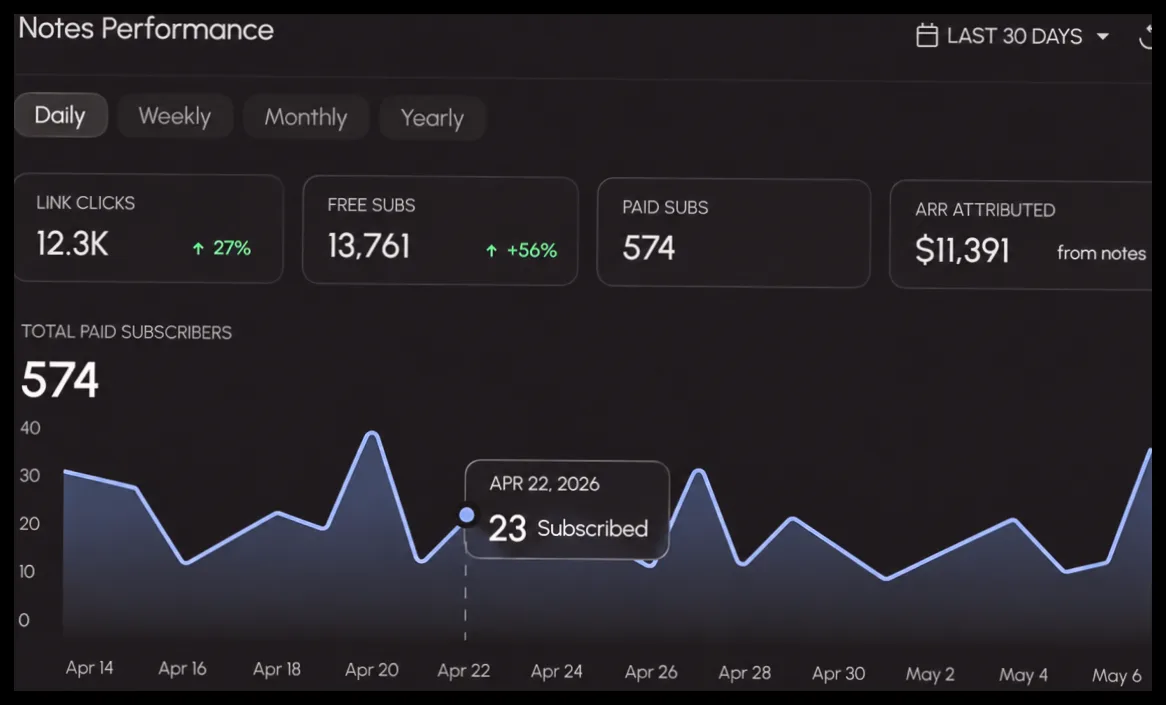Click the $11,391 ARR attributed value

pyautogui.click(x=962, y=251)
